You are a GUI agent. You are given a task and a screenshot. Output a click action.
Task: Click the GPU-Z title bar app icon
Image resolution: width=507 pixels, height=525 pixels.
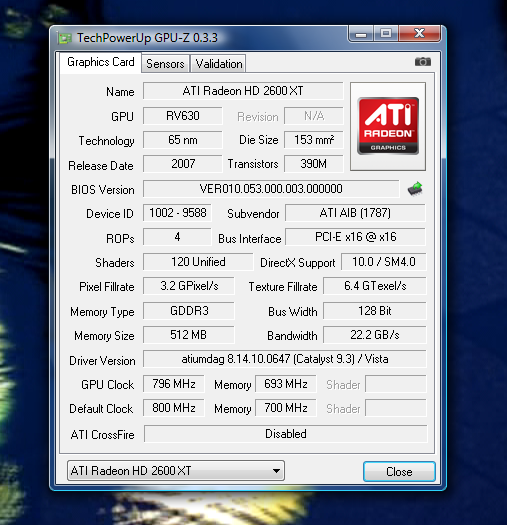(65, 38)
